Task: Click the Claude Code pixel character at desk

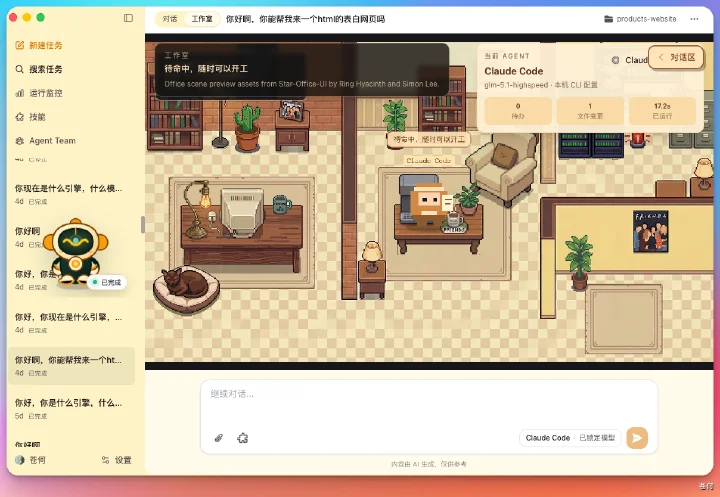Action: 428,202
